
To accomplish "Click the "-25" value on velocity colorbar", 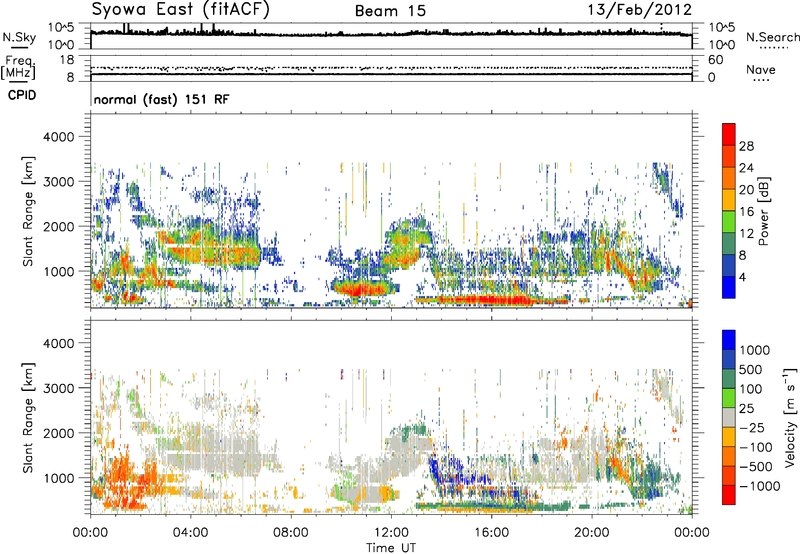I will click(x=753, y=427).
